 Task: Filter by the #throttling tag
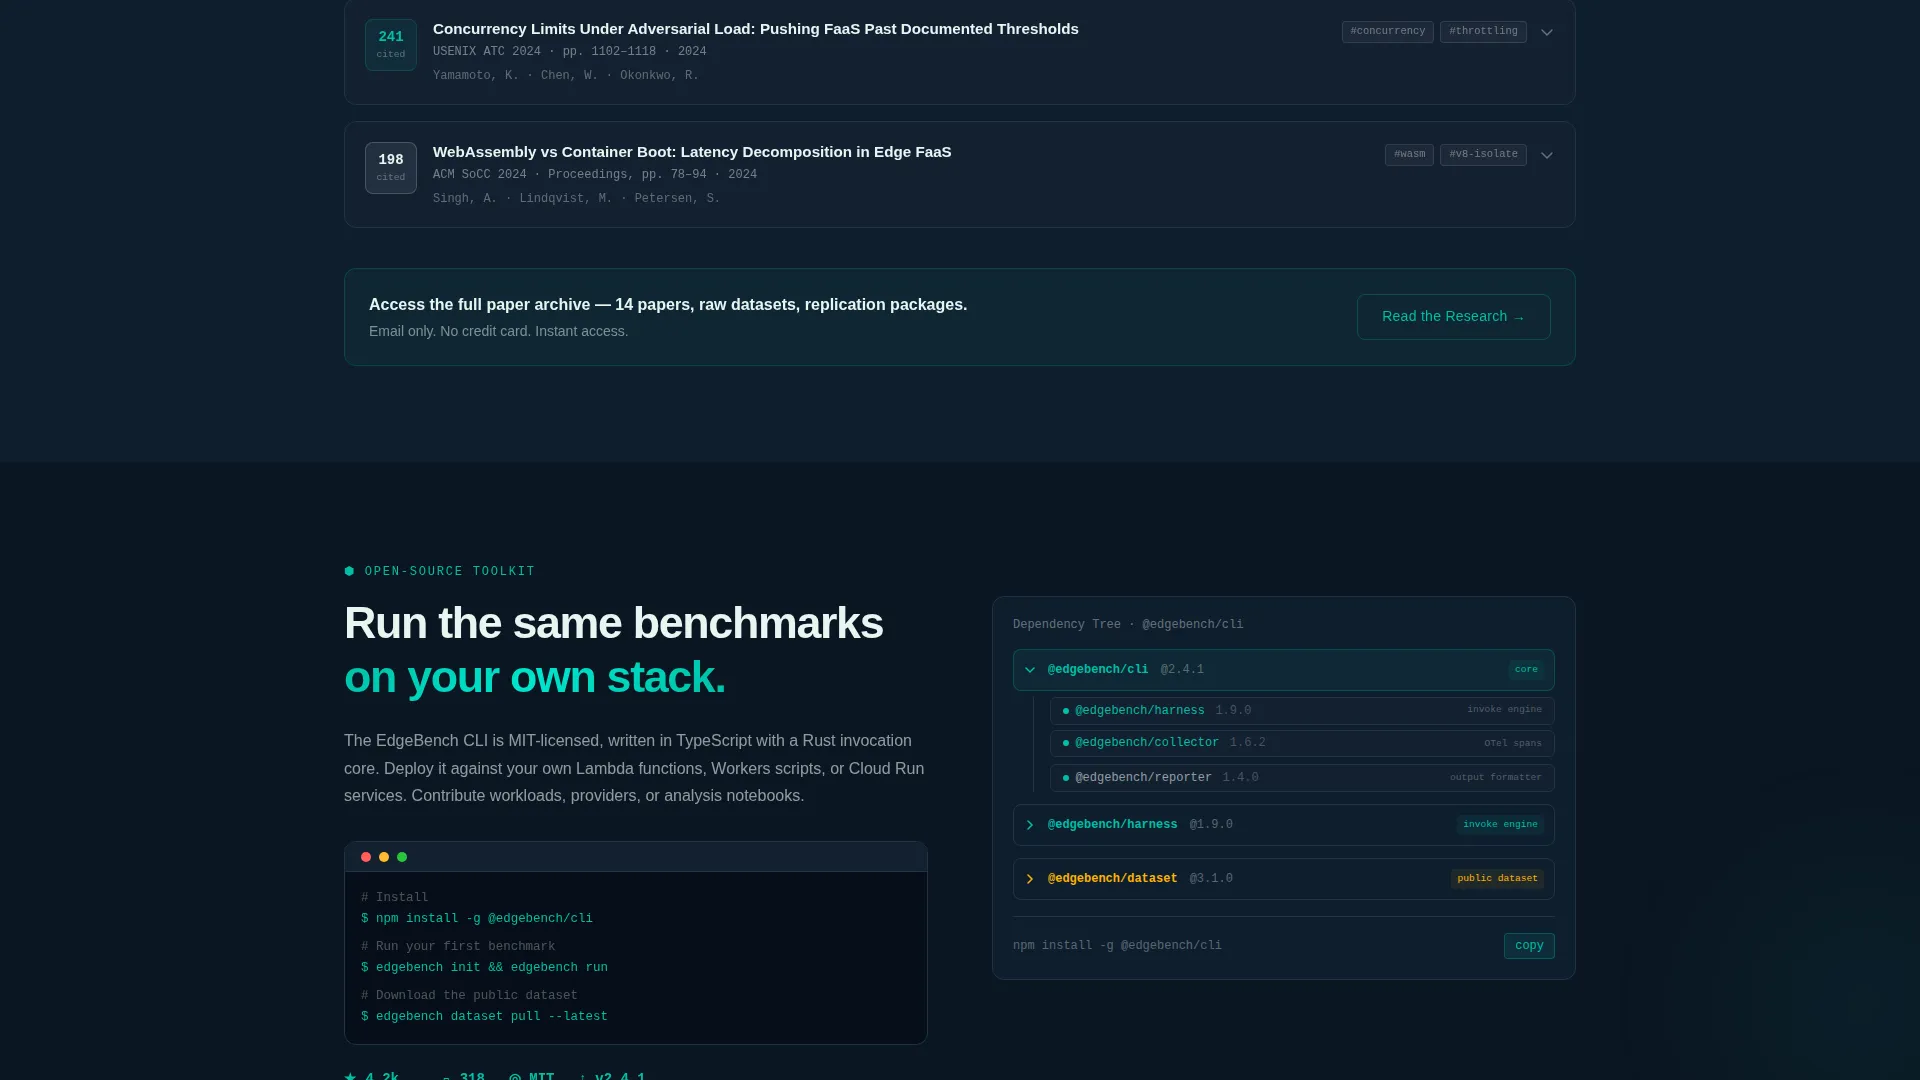pyautogui.click(x=1483, y=31)
